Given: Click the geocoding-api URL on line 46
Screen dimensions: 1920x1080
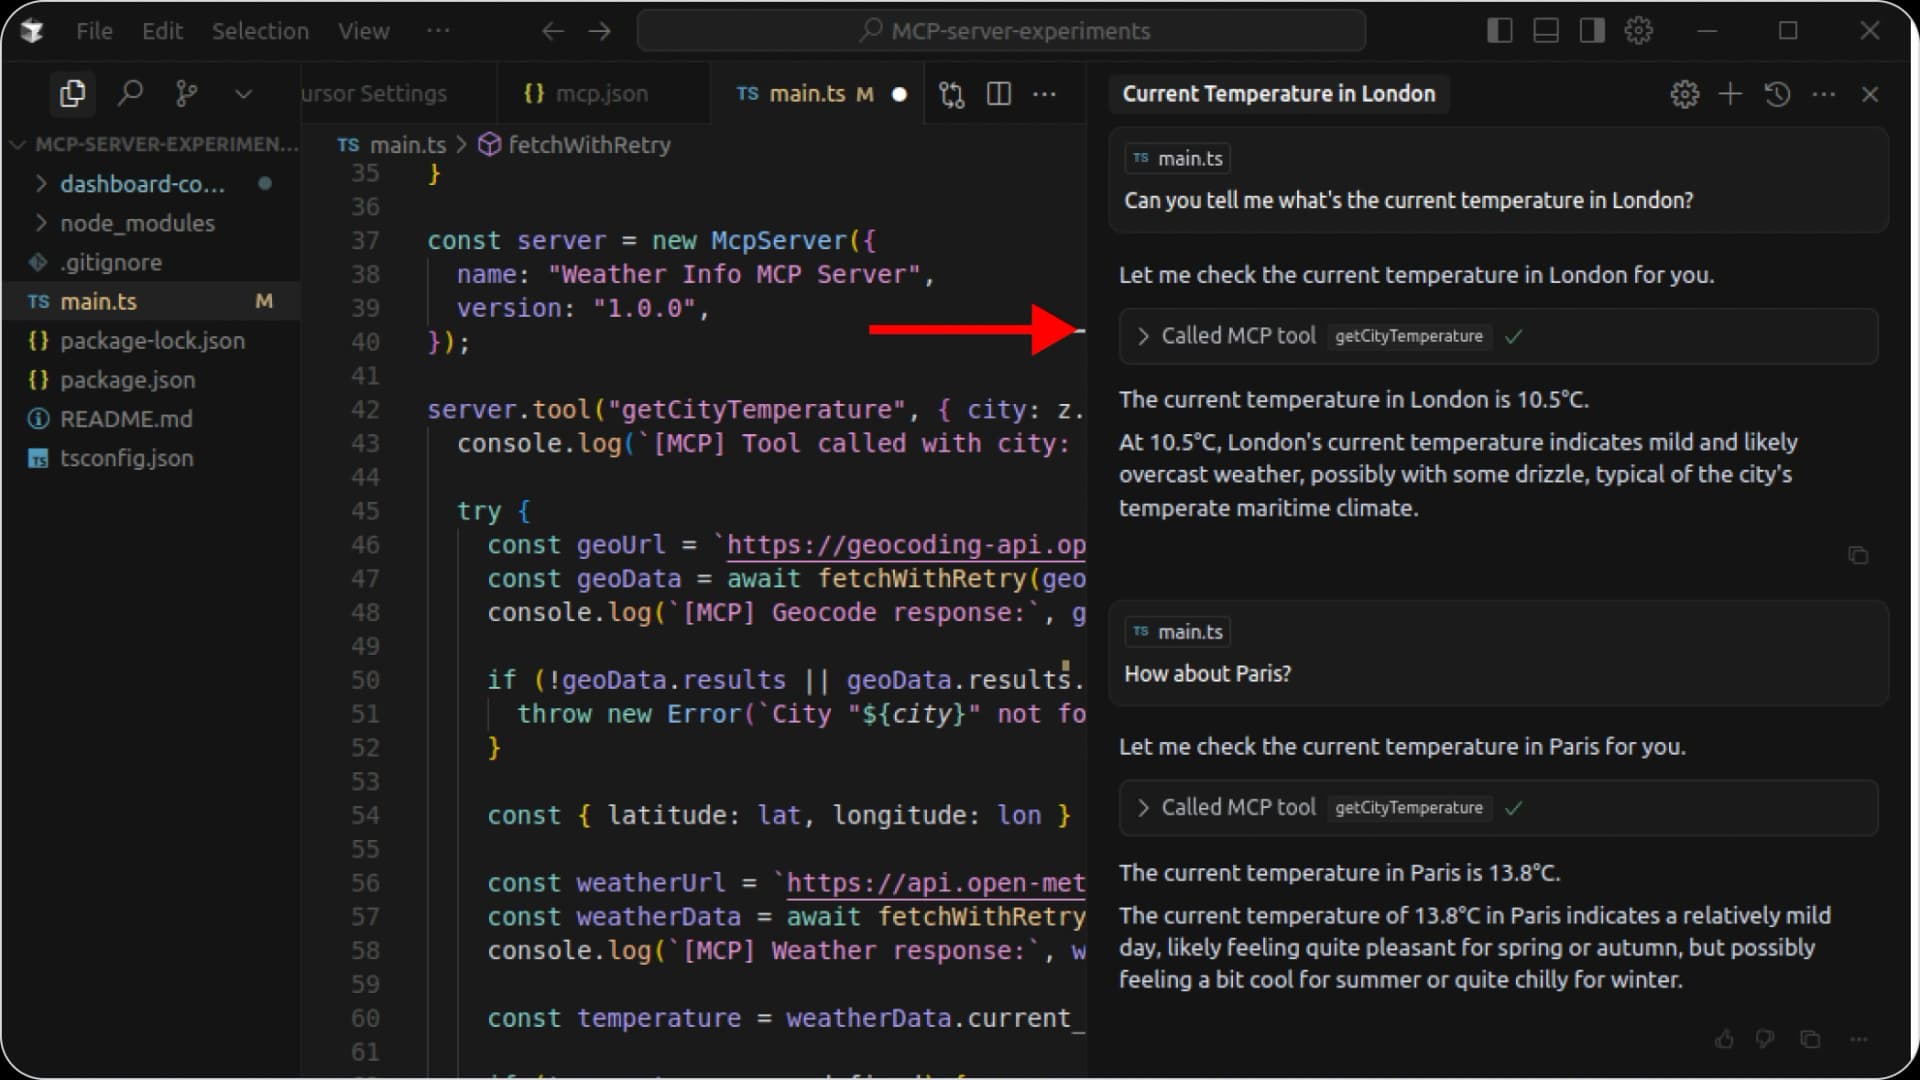Looking at the screenshot, I should tap(906, 545).
